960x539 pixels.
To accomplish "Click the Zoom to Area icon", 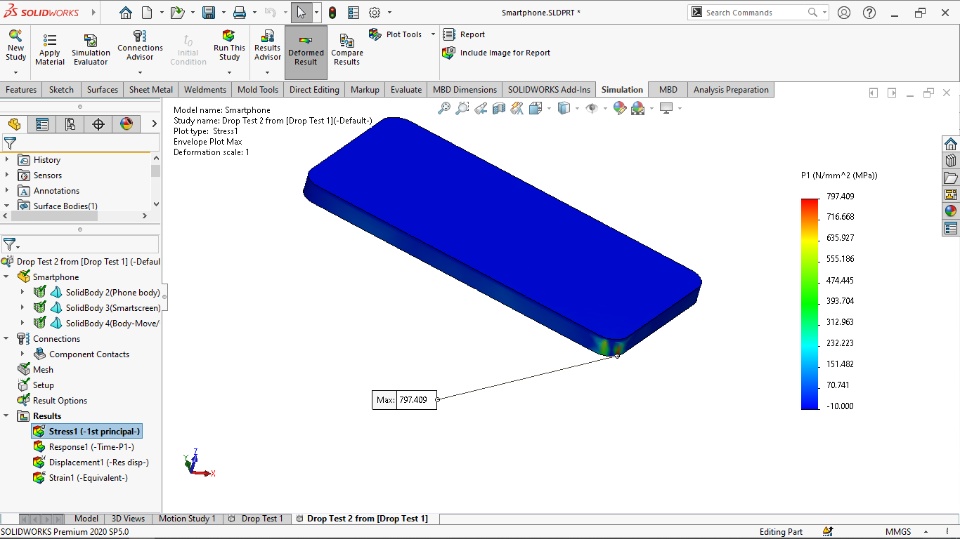I will [463, 108].
